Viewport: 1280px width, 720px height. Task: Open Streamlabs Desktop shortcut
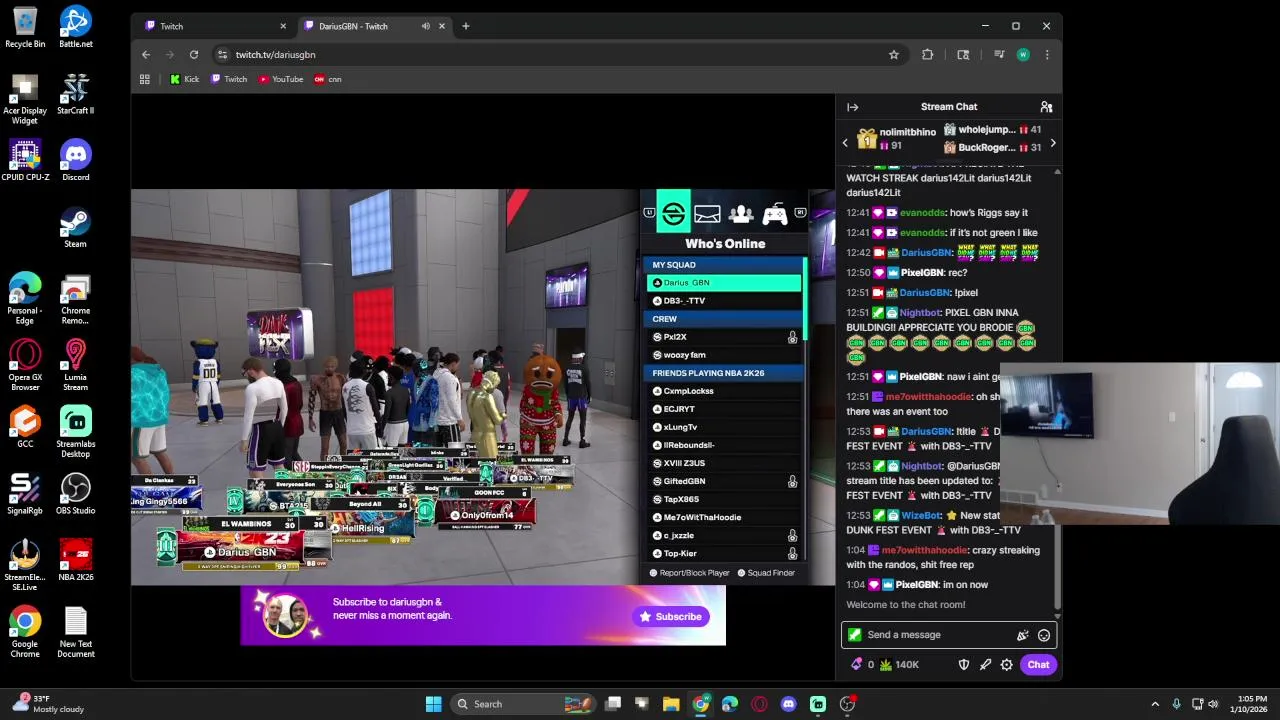click(x=76, y=432)
